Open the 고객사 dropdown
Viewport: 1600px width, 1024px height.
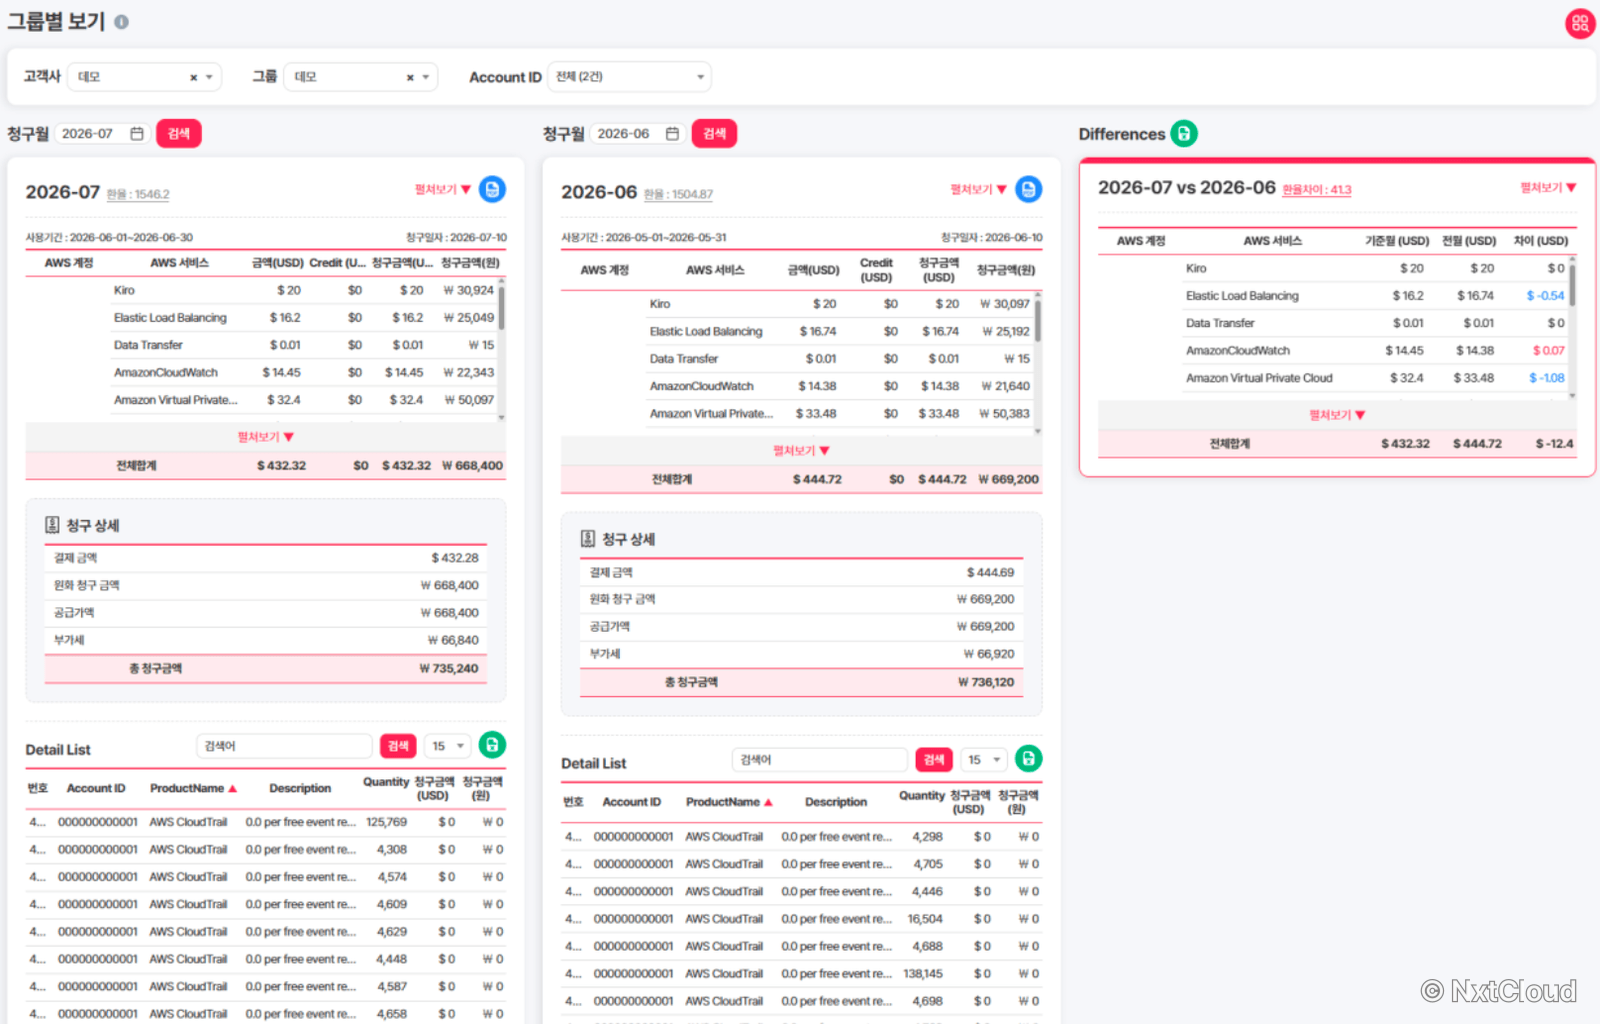point(144,77)
